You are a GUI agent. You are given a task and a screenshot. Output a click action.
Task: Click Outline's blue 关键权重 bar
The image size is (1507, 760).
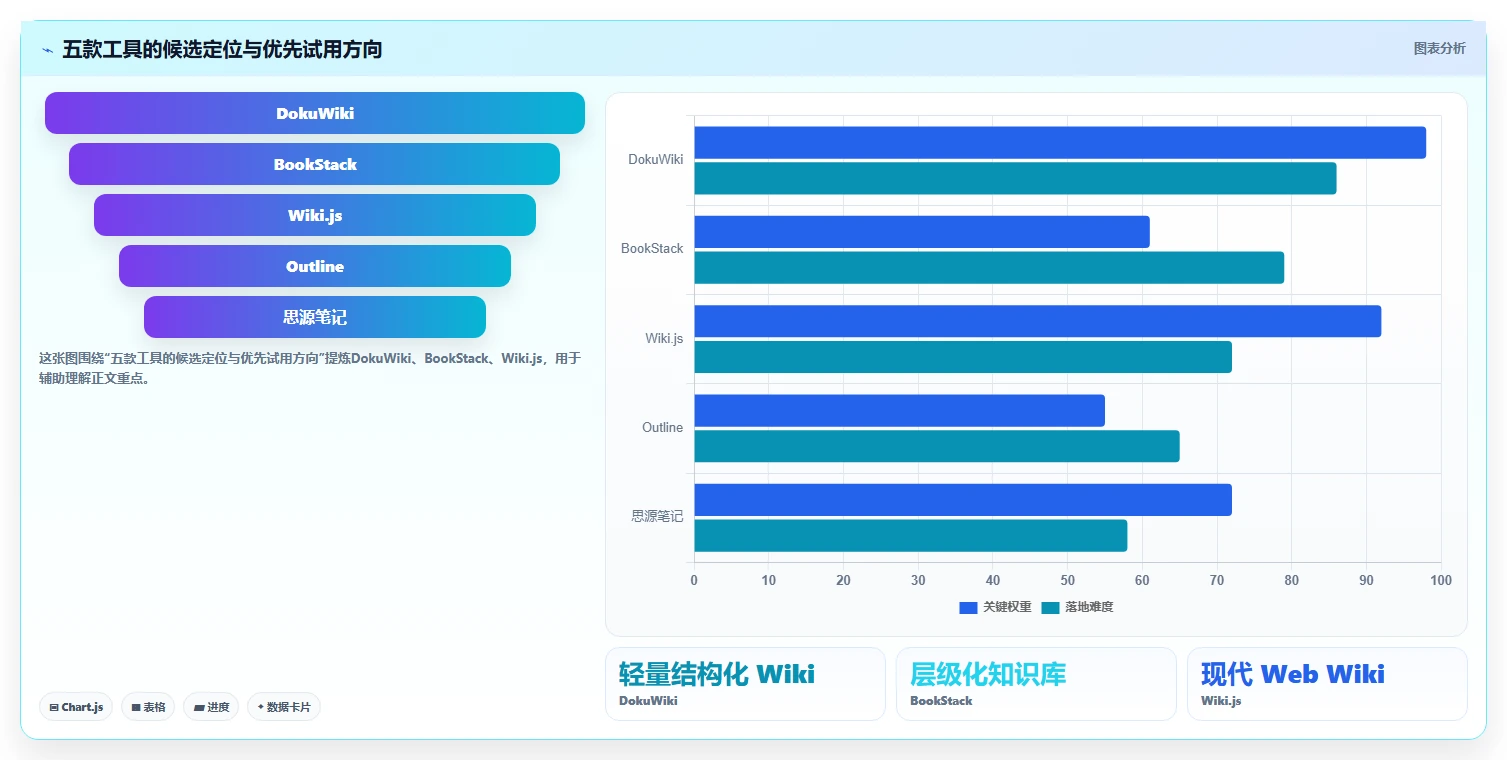(899, 411)
